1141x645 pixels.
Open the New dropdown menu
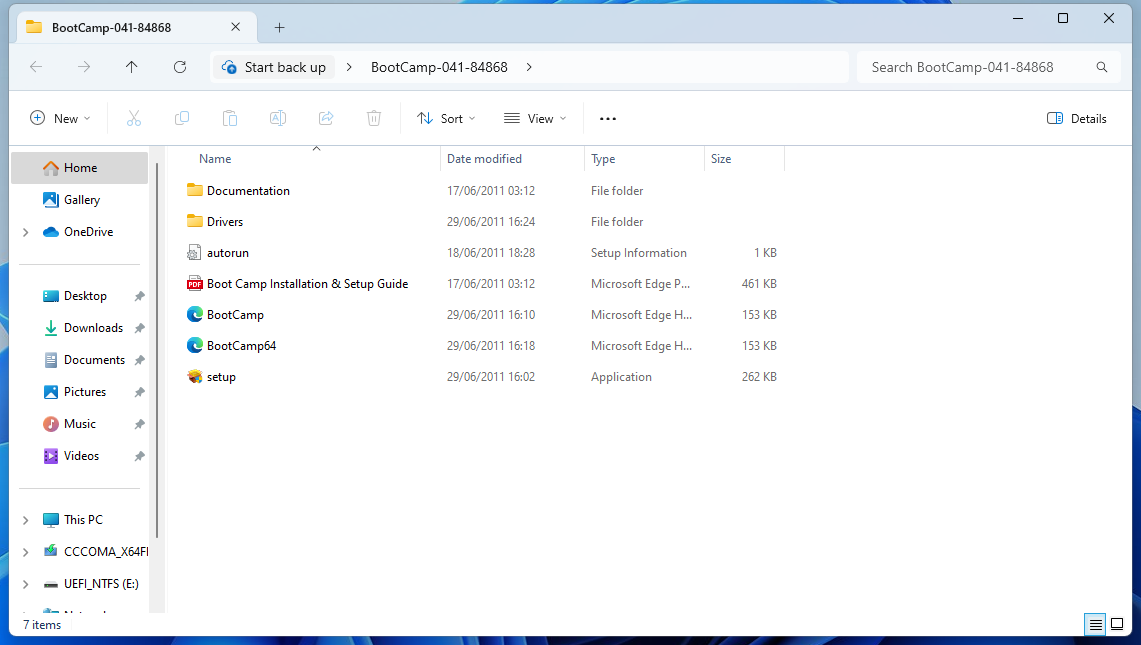60,119
